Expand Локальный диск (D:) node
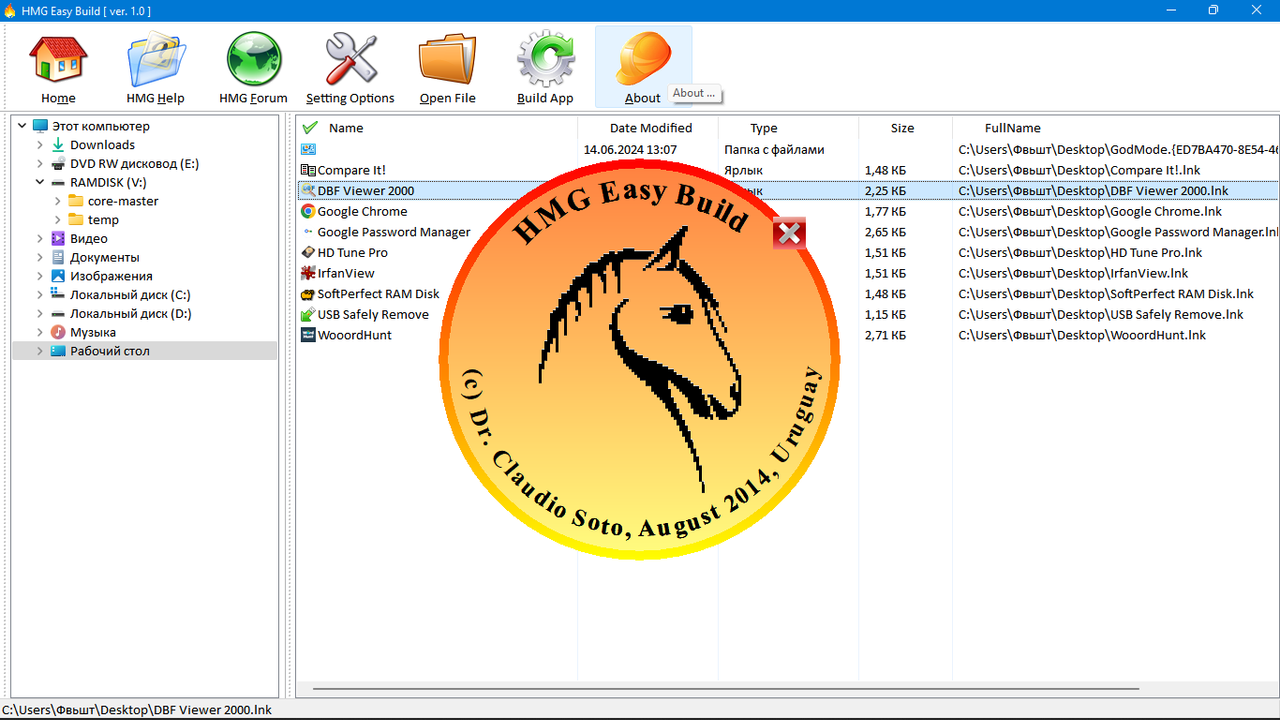1280x720 pixels. [40, 313]
